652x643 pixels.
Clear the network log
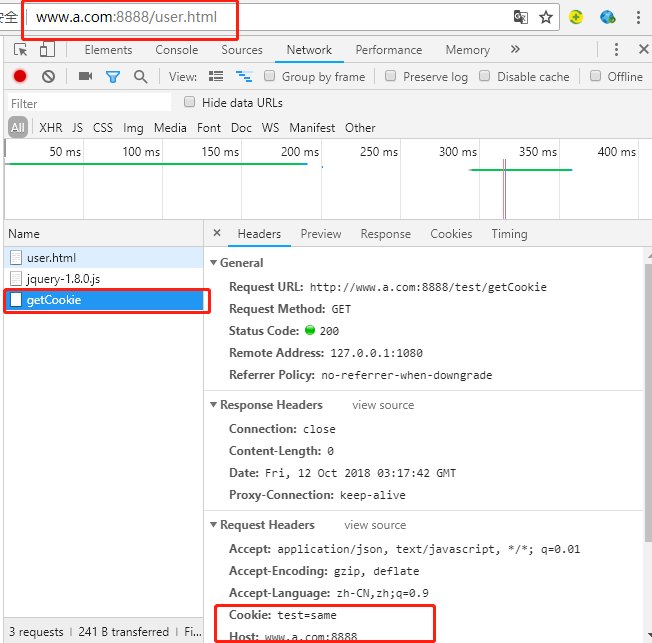click(x=48, y=76)
